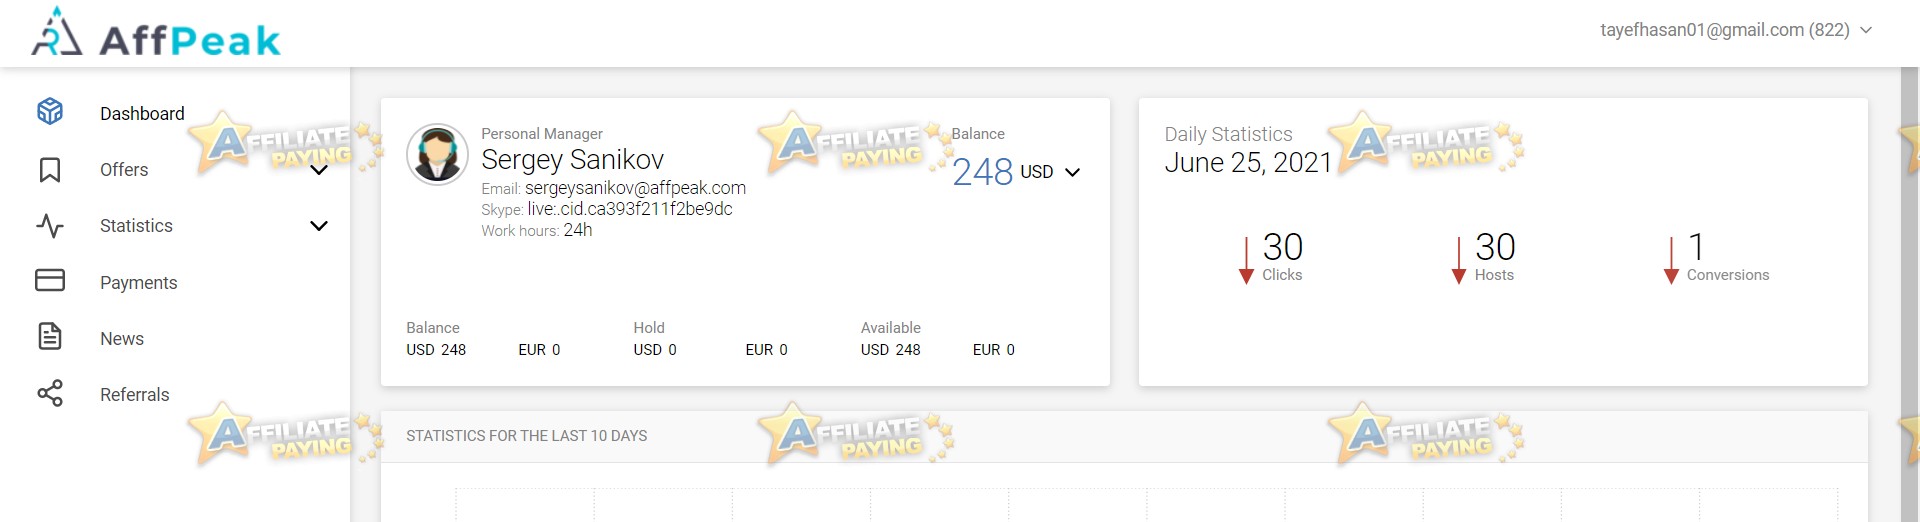Click the Dashboard cube icon
The height and width of the screenshot is (522, 1920).
click(x=50, y=112)
